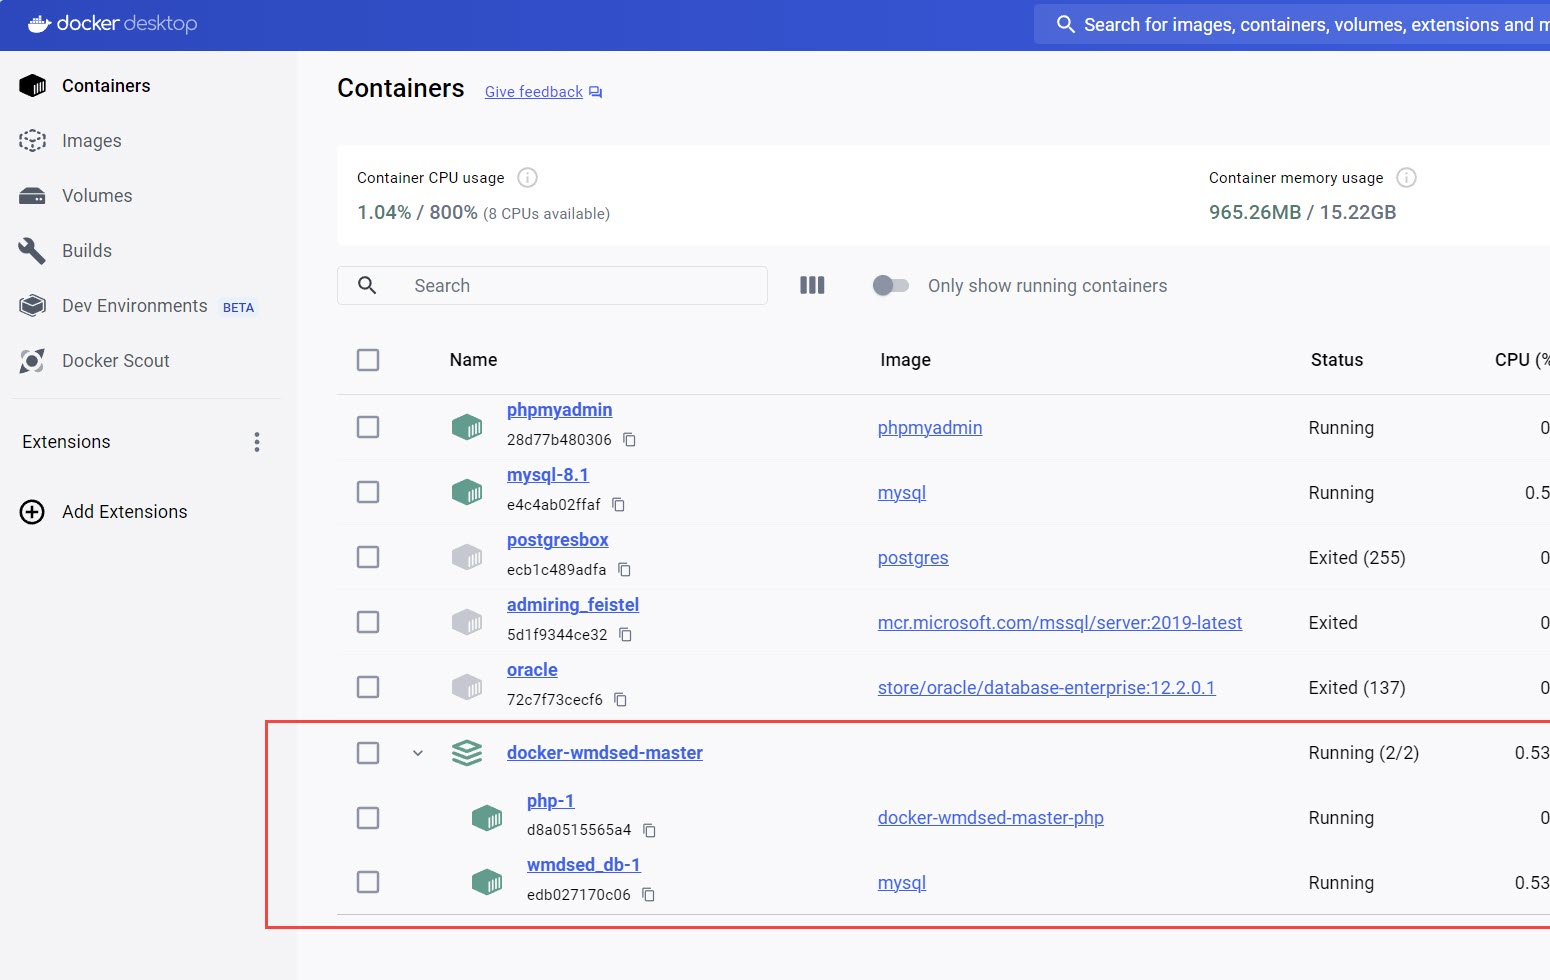Sort by the Status column header
The width and height of the screenshot is (1550, 980).
click(1337, 360)
